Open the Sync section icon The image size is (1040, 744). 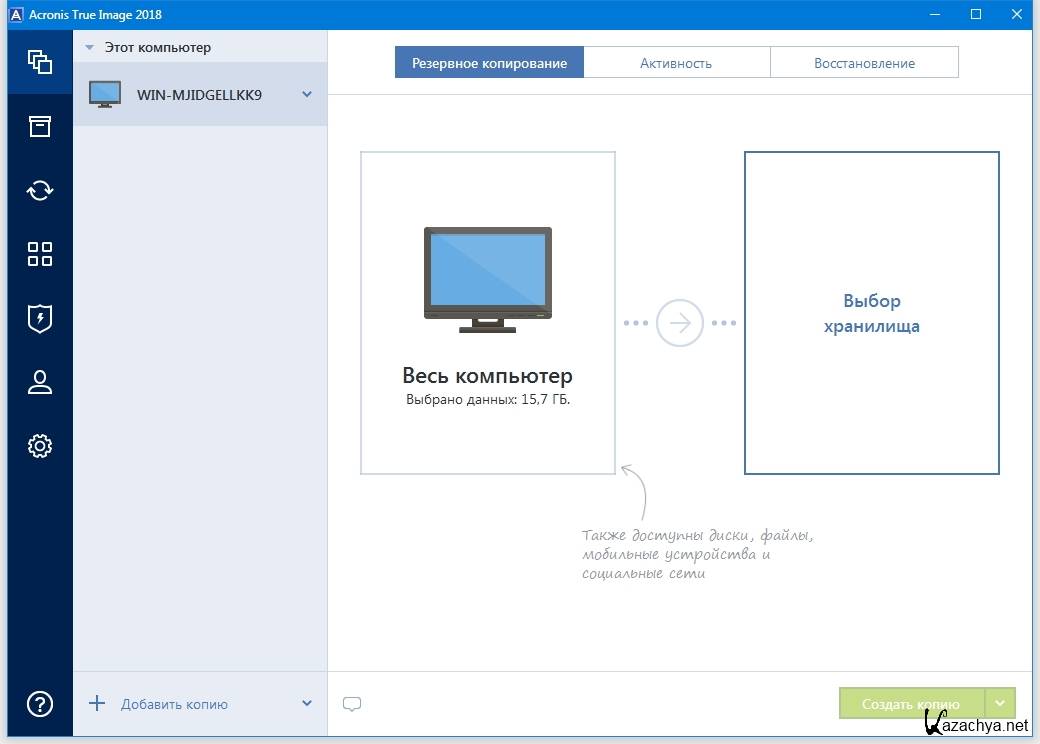(40, 190)
